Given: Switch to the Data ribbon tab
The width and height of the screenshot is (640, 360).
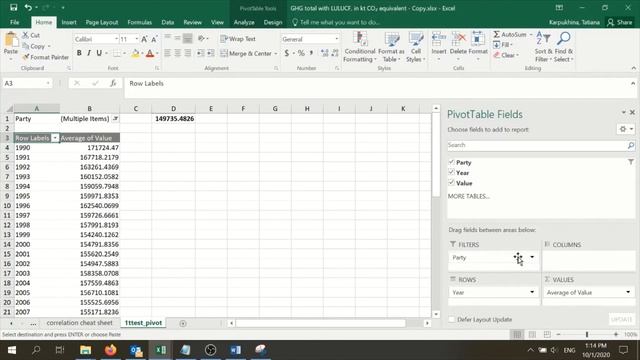Looking at the screenshot, I should coord(167,22).
